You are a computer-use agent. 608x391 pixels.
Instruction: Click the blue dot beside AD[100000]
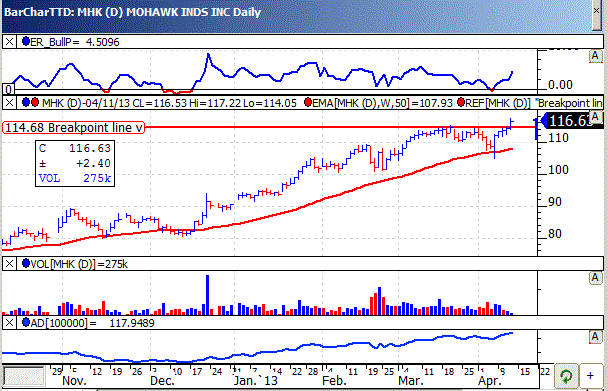pyautogui.click(x=26, y=322)
